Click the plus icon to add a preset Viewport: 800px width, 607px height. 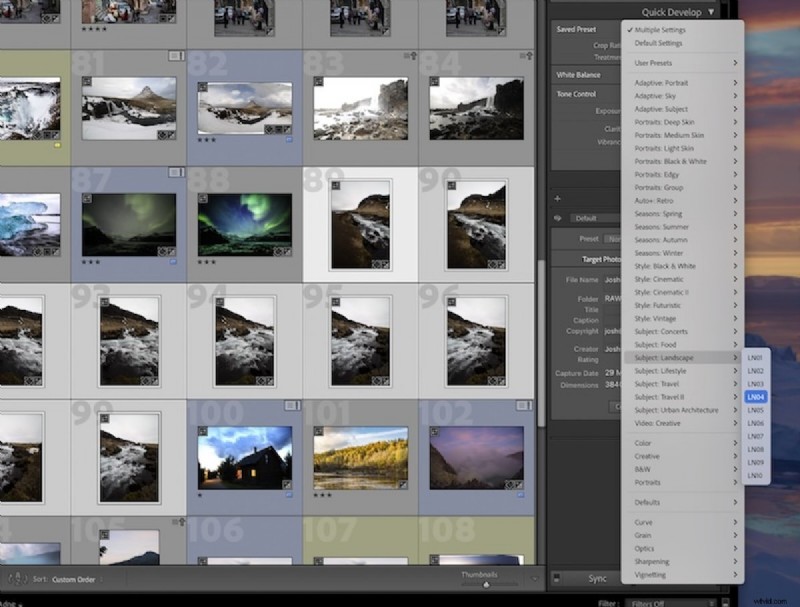pos(556,198)
